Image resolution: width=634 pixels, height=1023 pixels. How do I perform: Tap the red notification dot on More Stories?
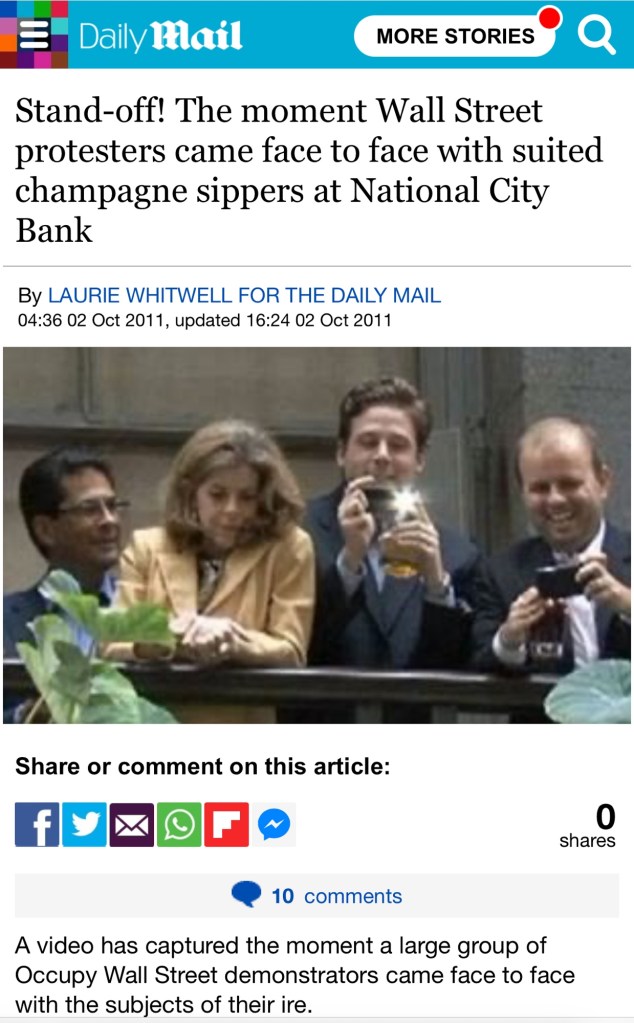[x=550, y=18]
